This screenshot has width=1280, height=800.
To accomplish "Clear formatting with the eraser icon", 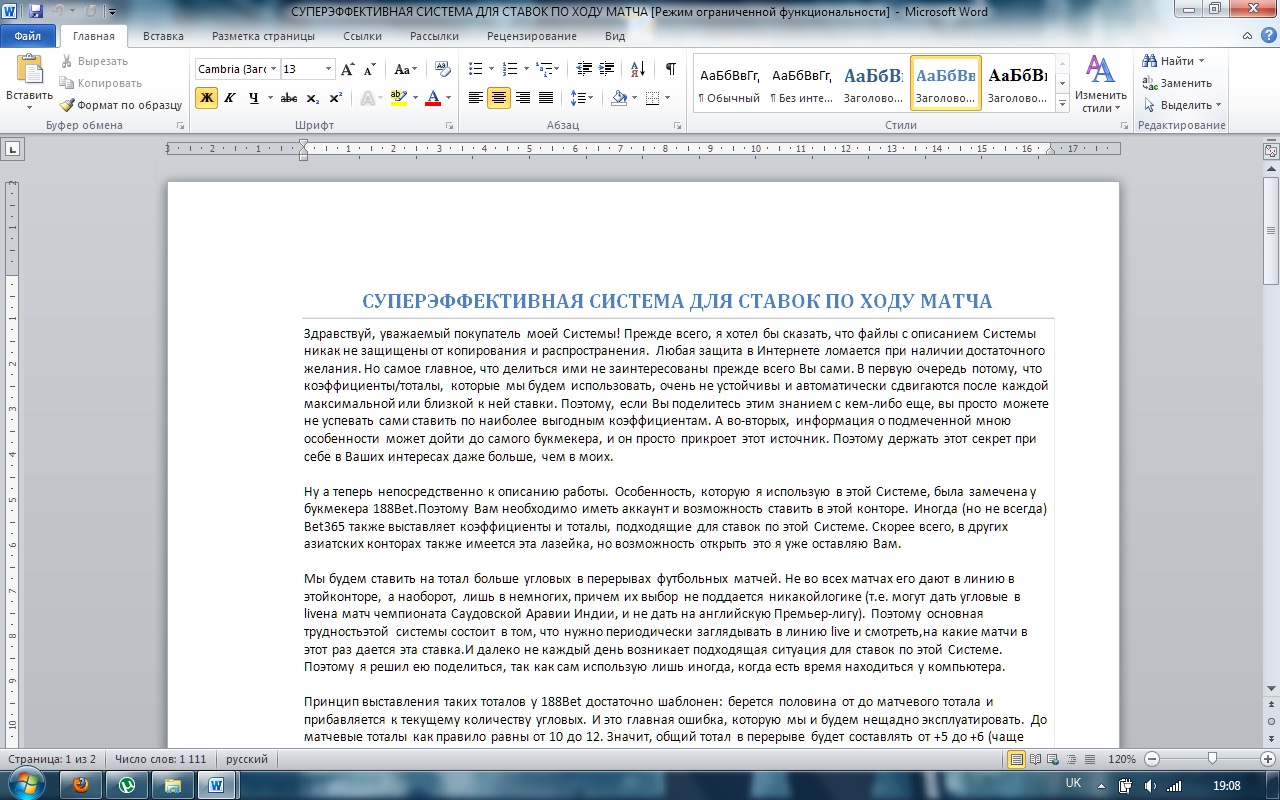I will 442,69.
